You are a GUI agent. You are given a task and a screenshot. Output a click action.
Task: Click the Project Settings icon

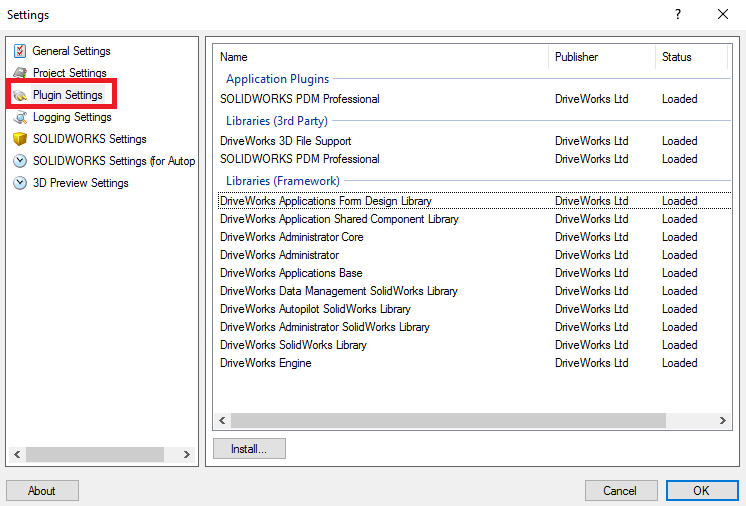(x=20, y=73)
